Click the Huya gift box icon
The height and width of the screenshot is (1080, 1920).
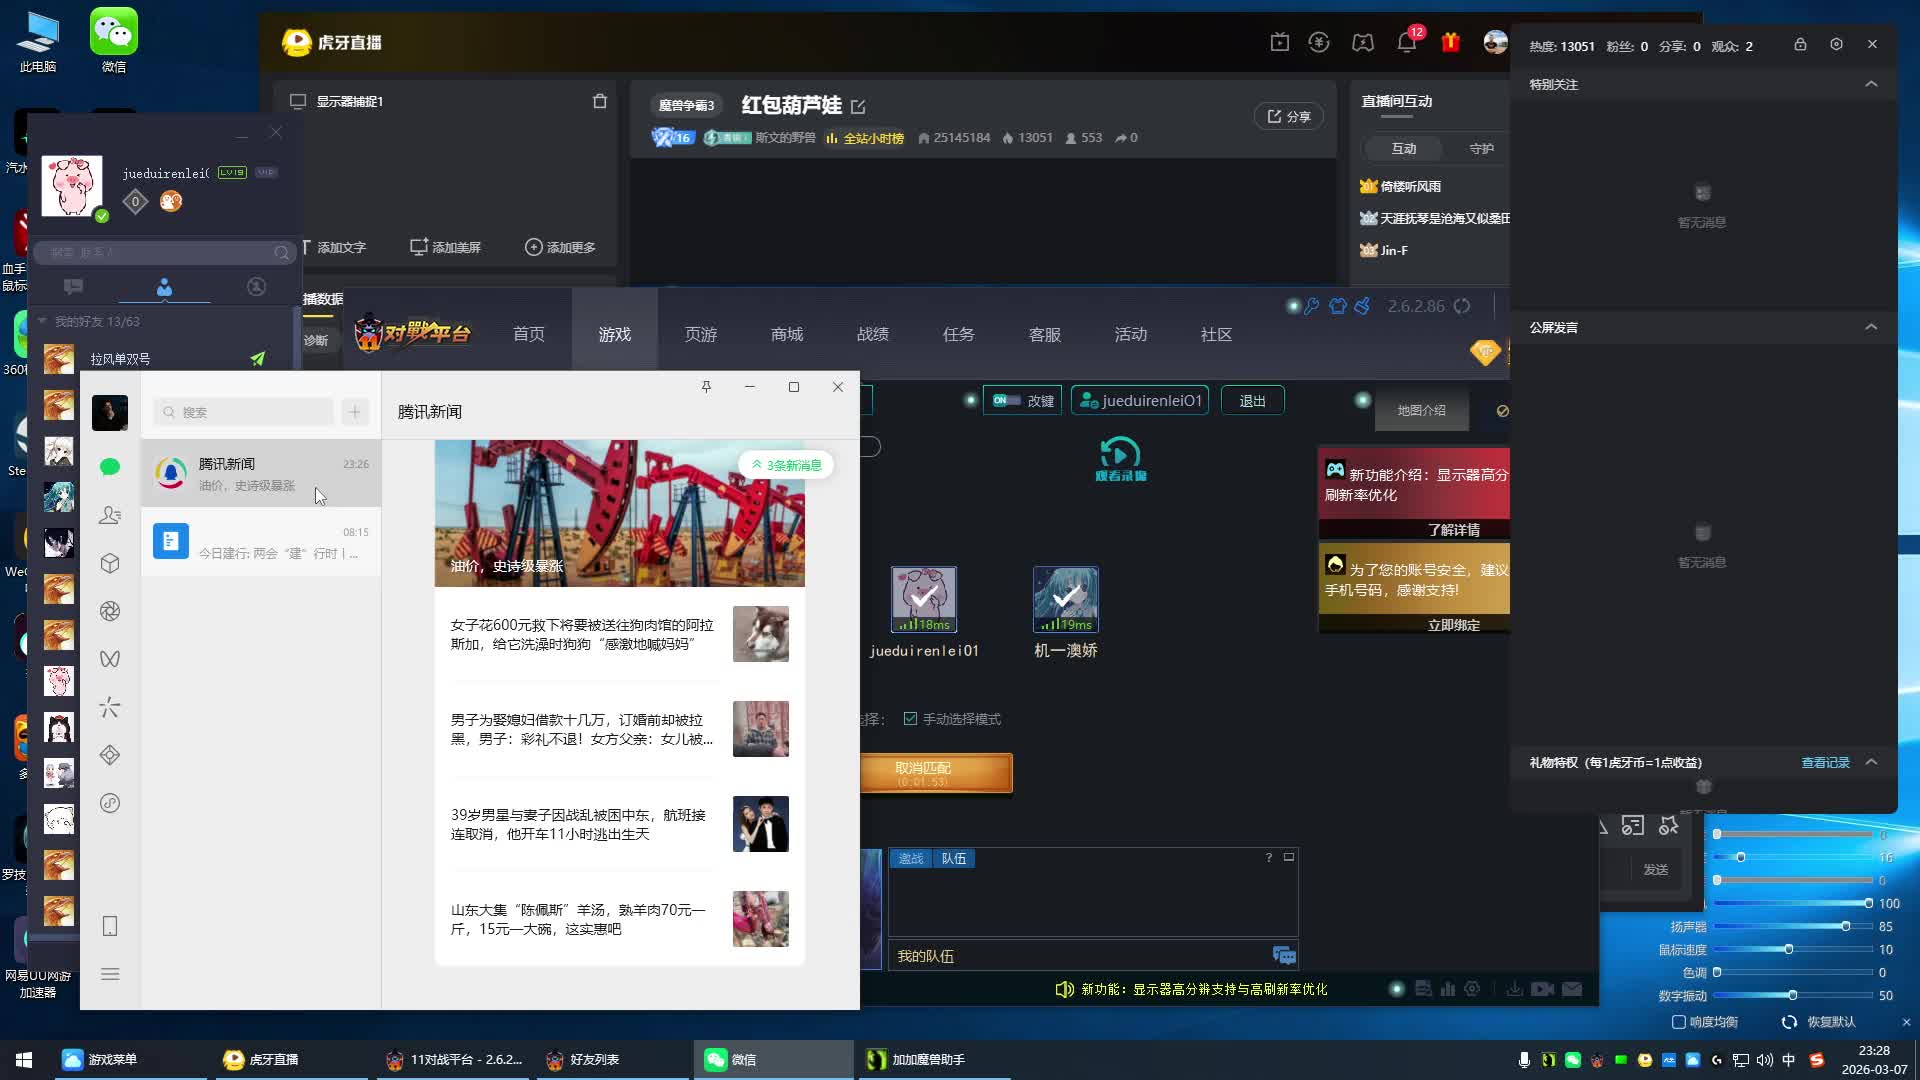point(1450,42)
